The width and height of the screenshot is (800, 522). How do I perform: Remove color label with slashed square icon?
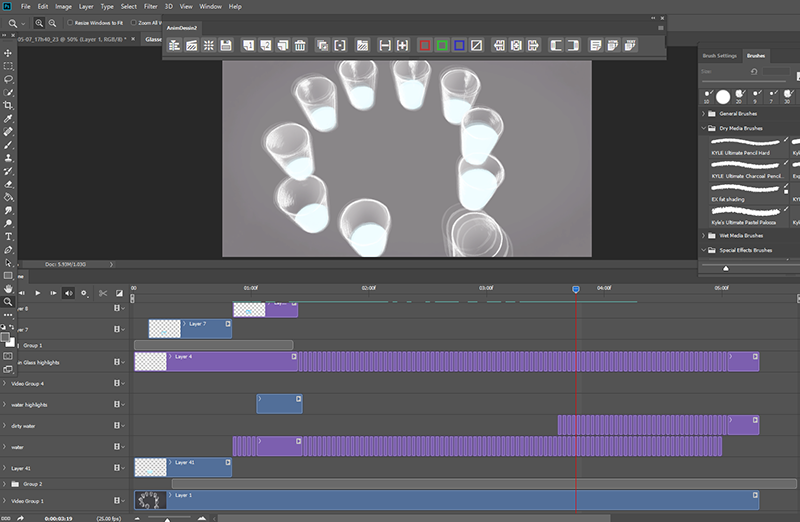click(x=477, y=45)
